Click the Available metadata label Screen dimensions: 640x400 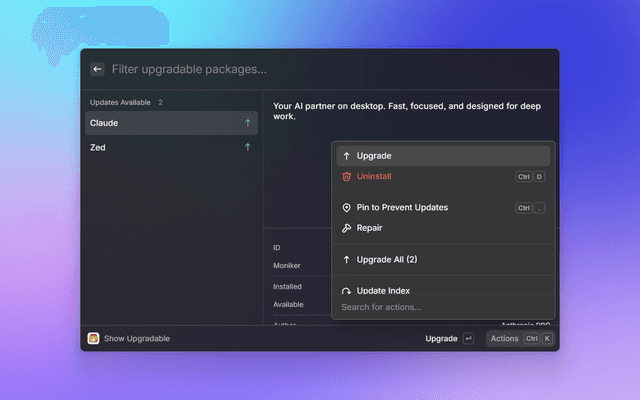click(x=288, y=304)
